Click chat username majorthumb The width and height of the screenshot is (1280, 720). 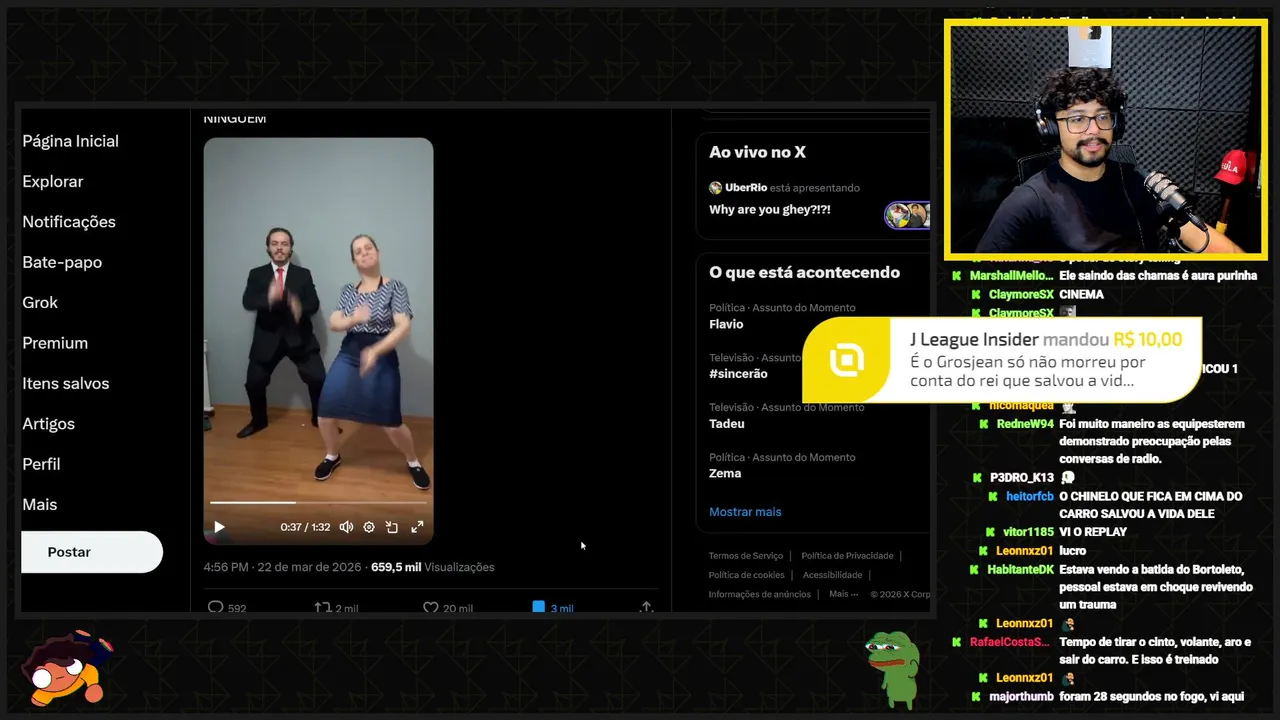click(x=1022, y=696)
